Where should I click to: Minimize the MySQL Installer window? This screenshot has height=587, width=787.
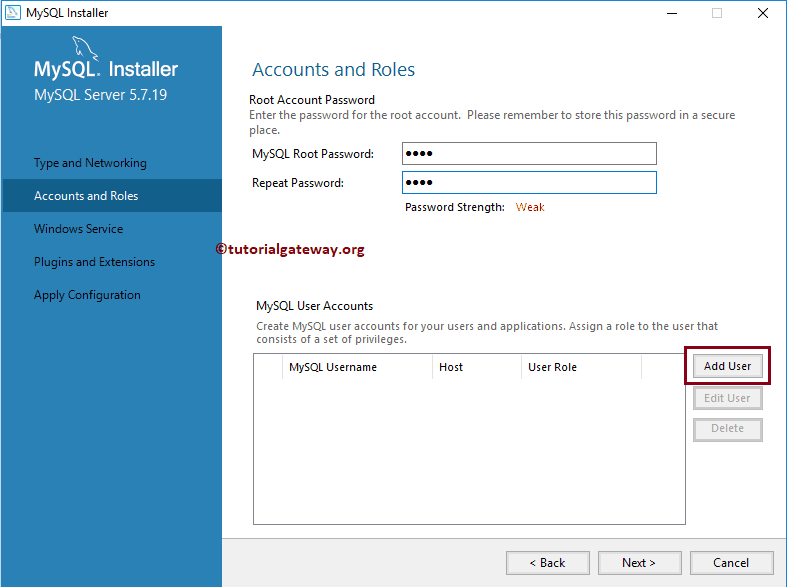click(x=672, y=13)
